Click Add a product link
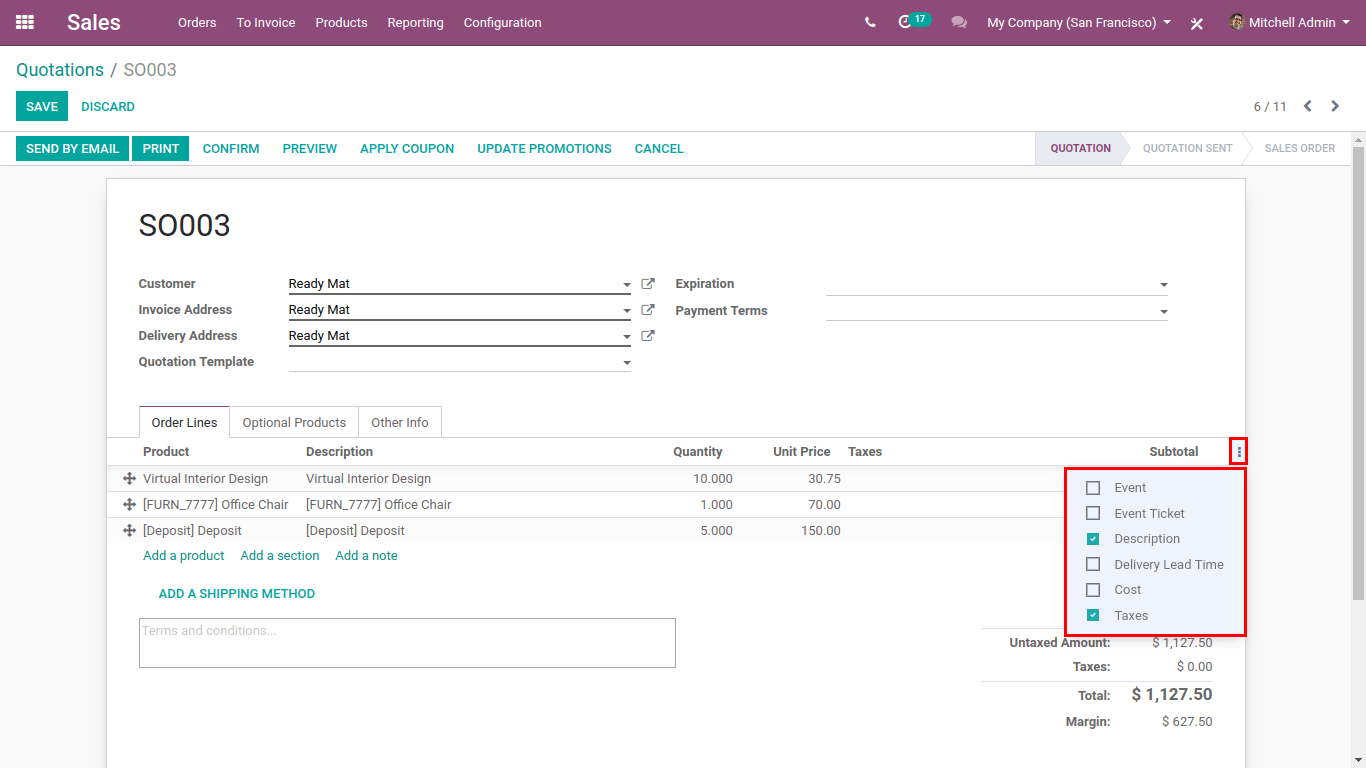Screen dimensions: 1366x768 (184, 556)
